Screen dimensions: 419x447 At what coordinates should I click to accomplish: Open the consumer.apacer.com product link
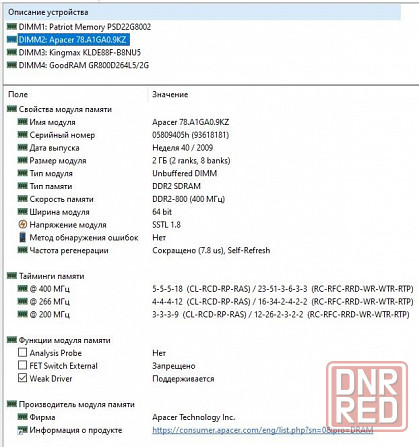pyautogui.click(x=262, y=430)
